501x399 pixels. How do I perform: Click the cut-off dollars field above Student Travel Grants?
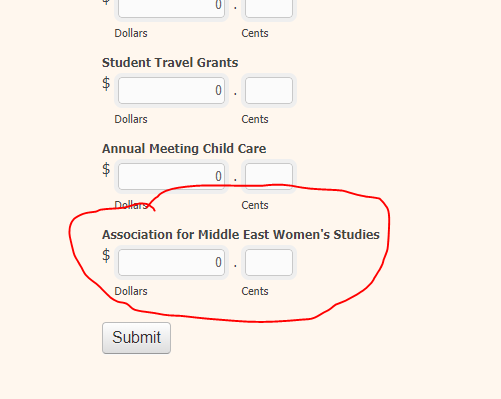[171, 7]
